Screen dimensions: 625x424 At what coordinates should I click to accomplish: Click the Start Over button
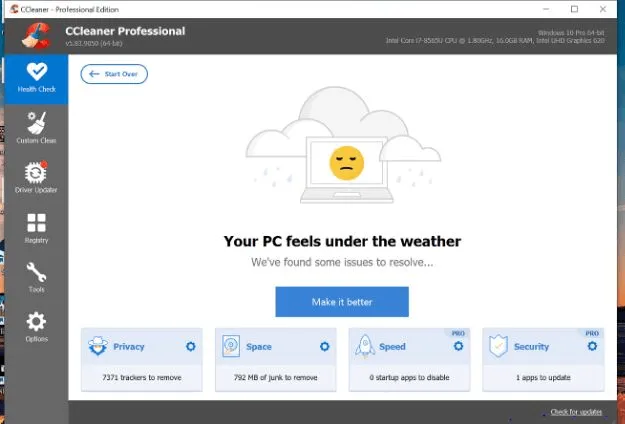point(114,74)
